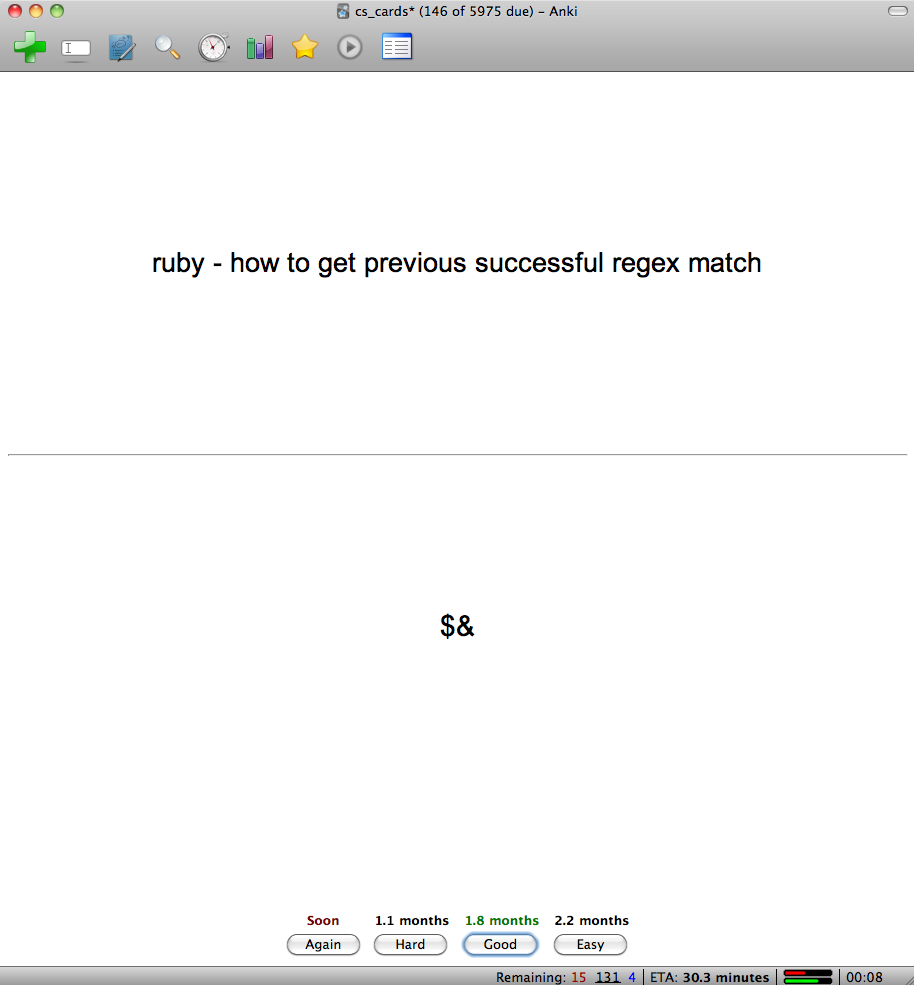
Task: Click the toolbar toggle pill in title bar
Action: 896,11
